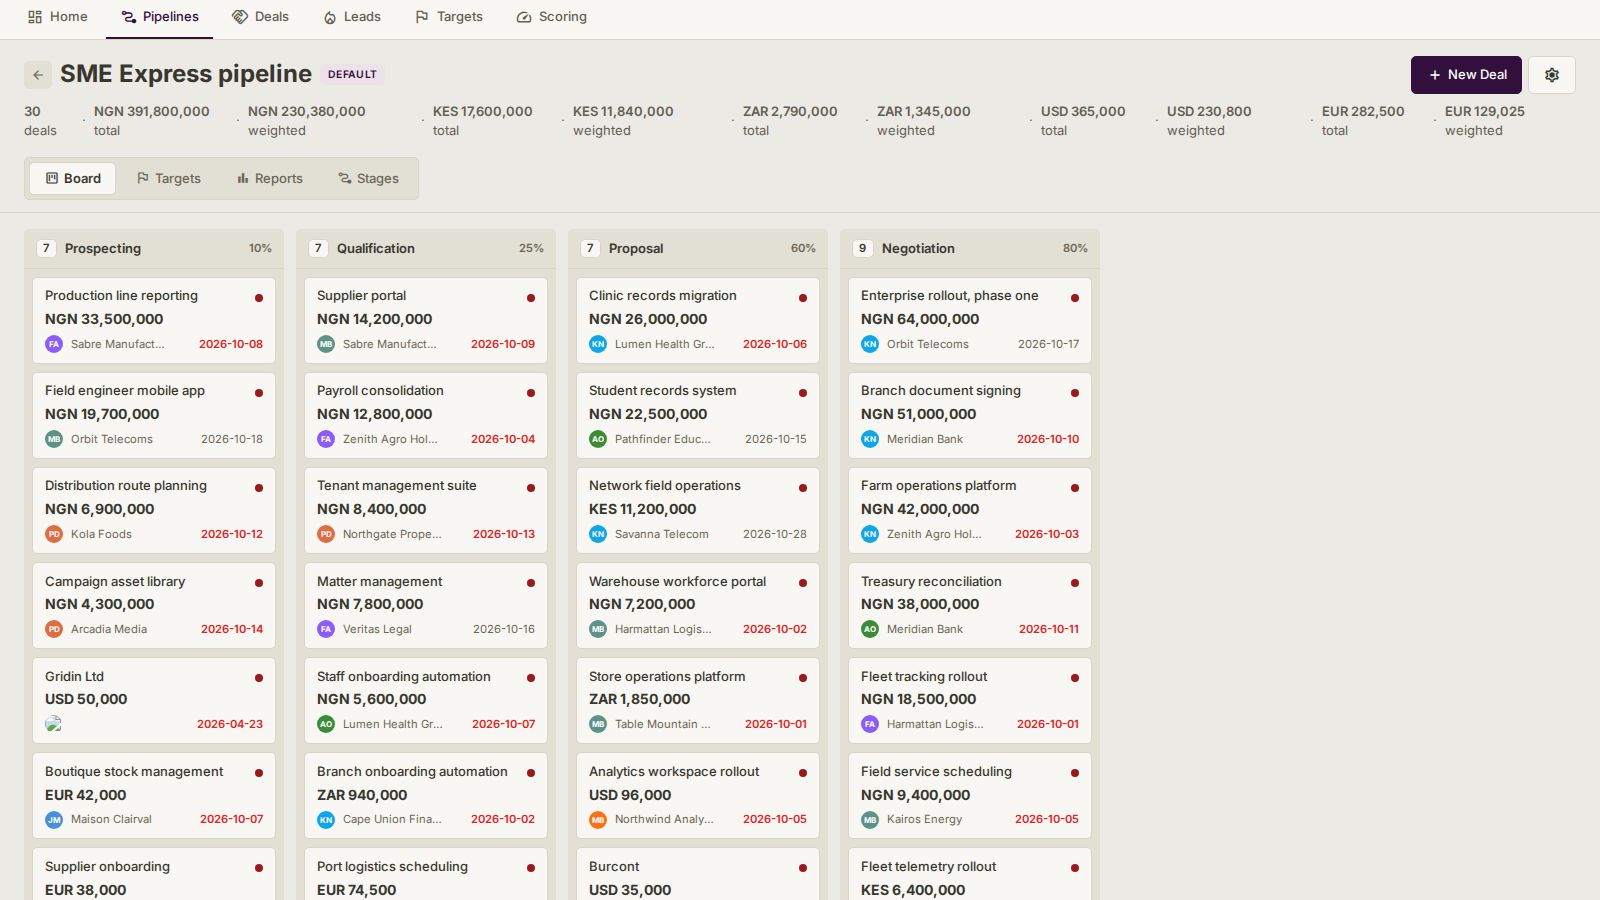Screen dimensions: 1600x900
Task: Click the red status dot on Burcont card
Action: (x=803, y=868)
